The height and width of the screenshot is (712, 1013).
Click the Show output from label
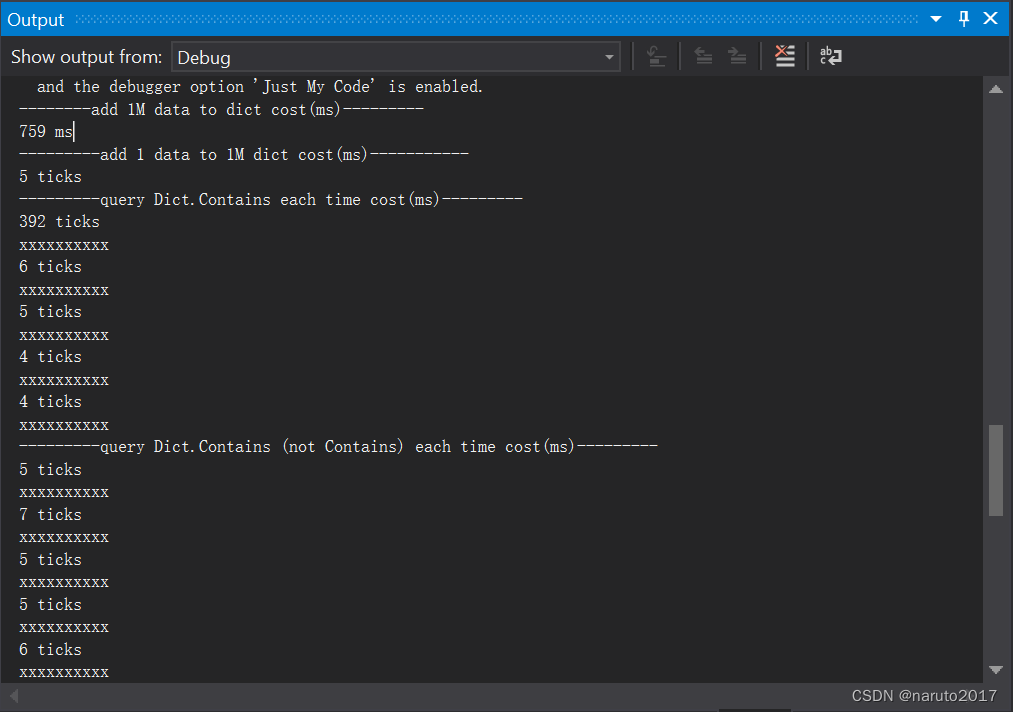[86, 57]
